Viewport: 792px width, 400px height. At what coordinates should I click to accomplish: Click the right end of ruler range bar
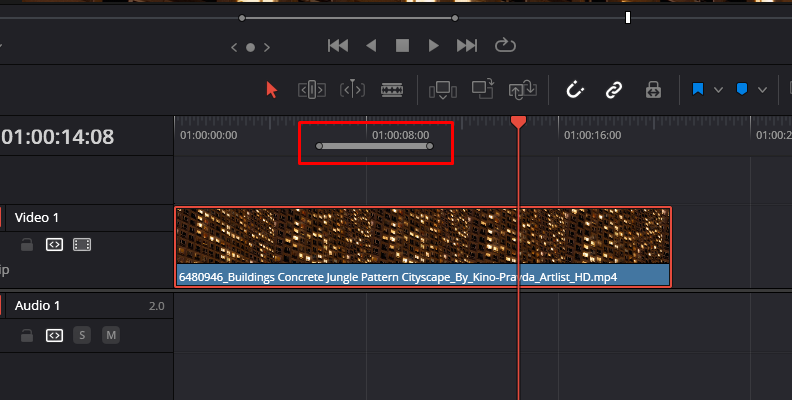[430, 146]
